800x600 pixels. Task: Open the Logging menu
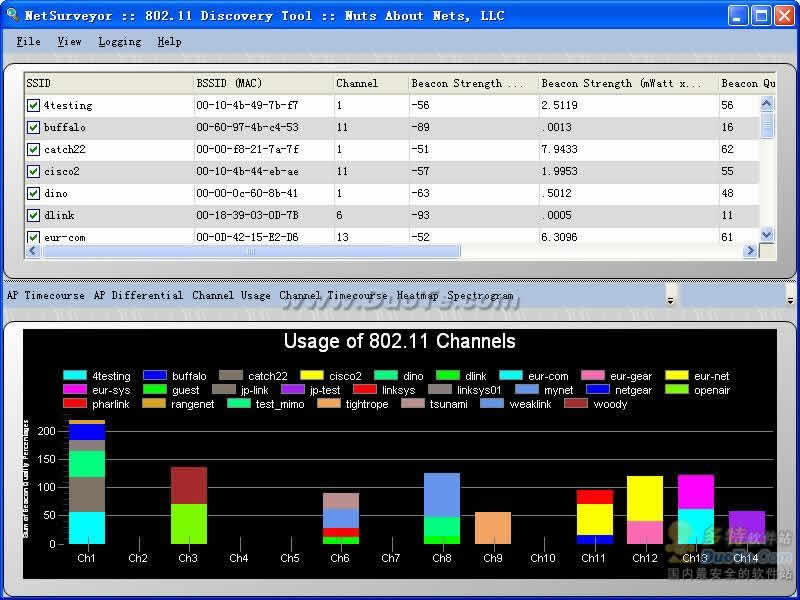coord(119,42)
